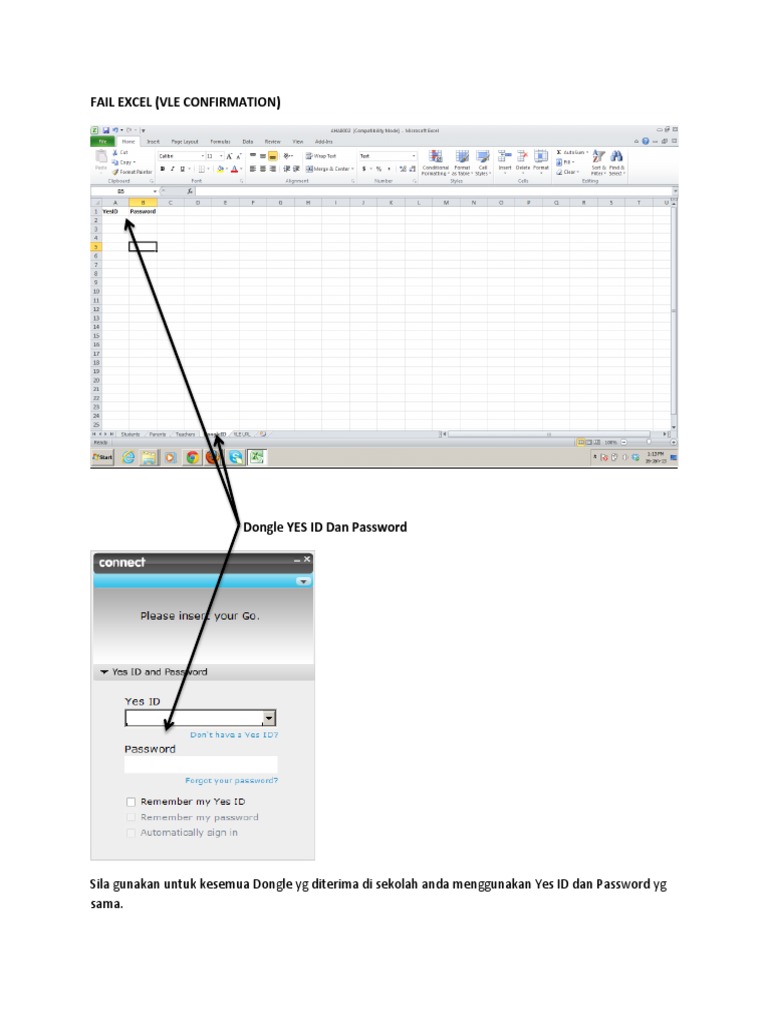Switch to the Data ribbon tab
This screenshot has width=768, height=1024.
point(248,141)
